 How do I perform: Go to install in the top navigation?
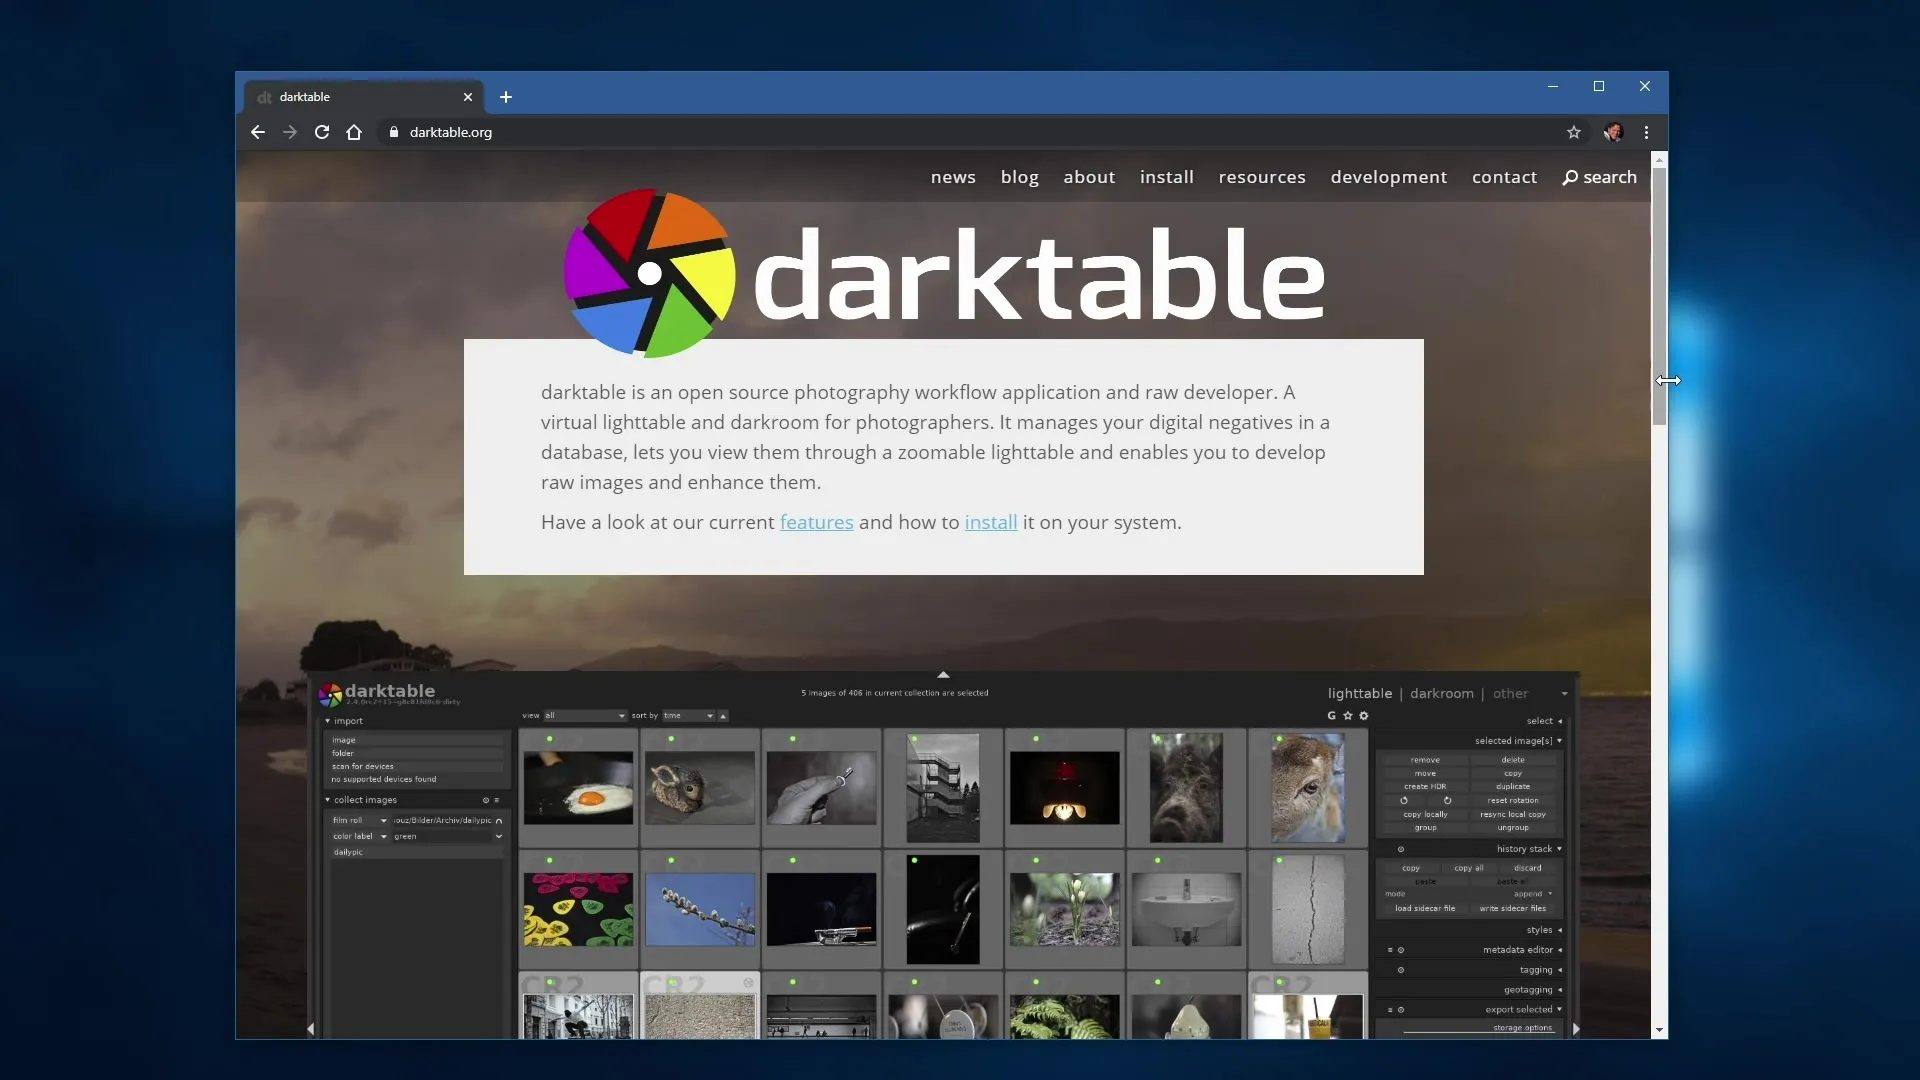(1167, 177)
